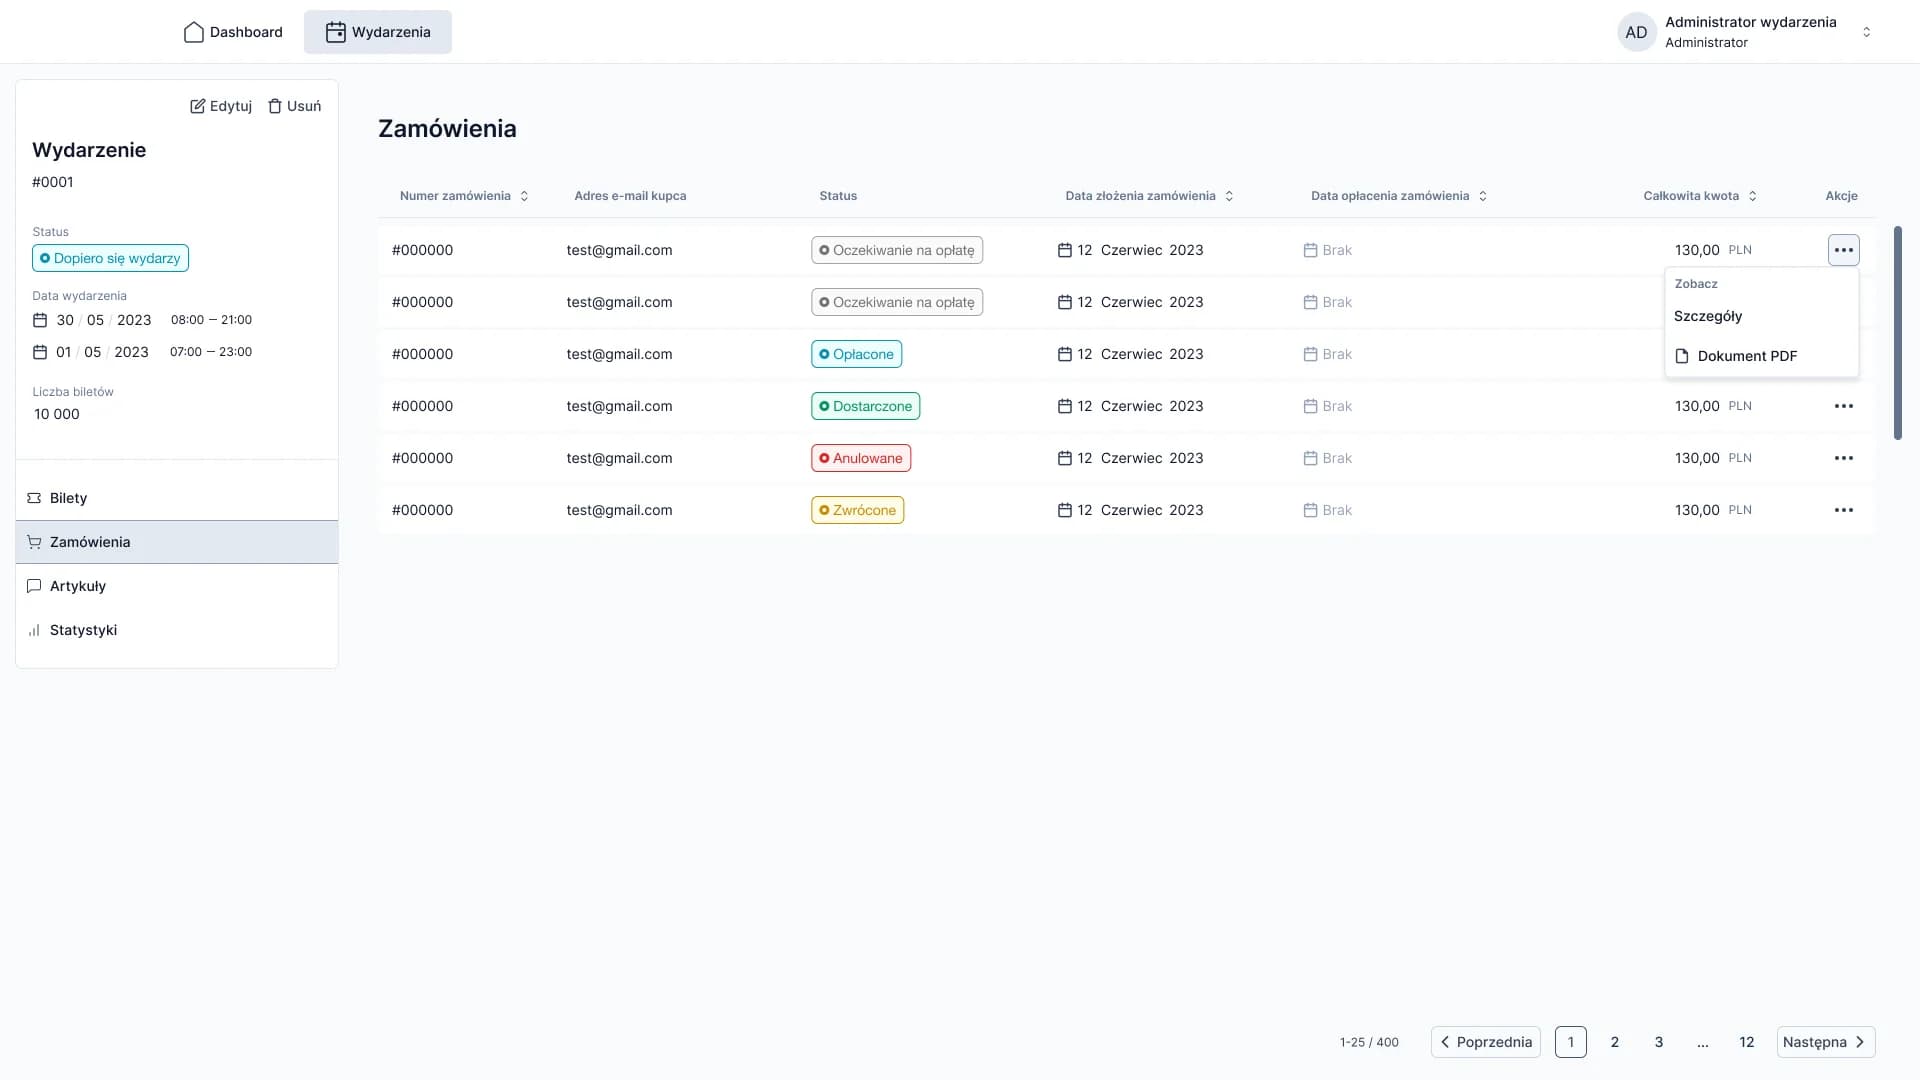Open actions menu for Anulowane order
Image resolution: width=1920 pixels, height=1080 pixels.
(1843, 458)
